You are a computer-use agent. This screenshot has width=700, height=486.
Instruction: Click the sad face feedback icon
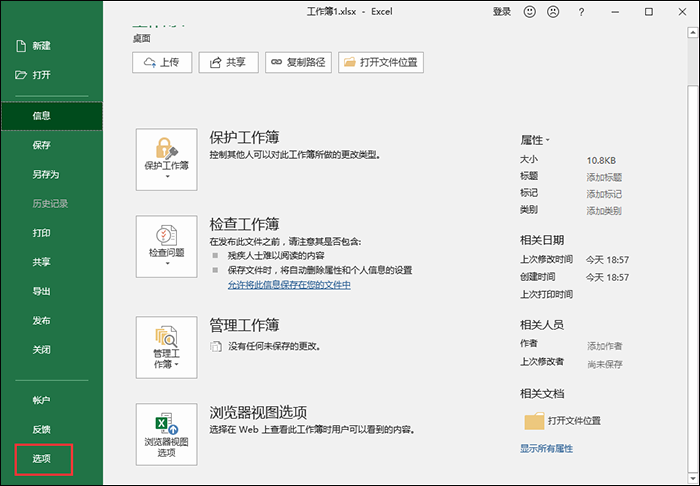(x=553, y=12)
